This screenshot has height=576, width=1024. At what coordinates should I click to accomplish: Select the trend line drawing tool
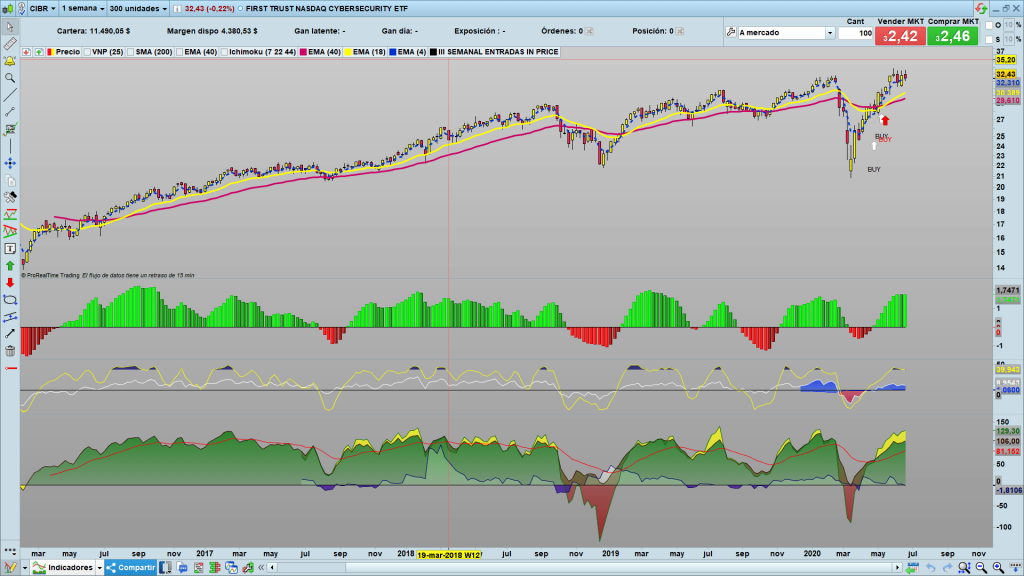10,95
